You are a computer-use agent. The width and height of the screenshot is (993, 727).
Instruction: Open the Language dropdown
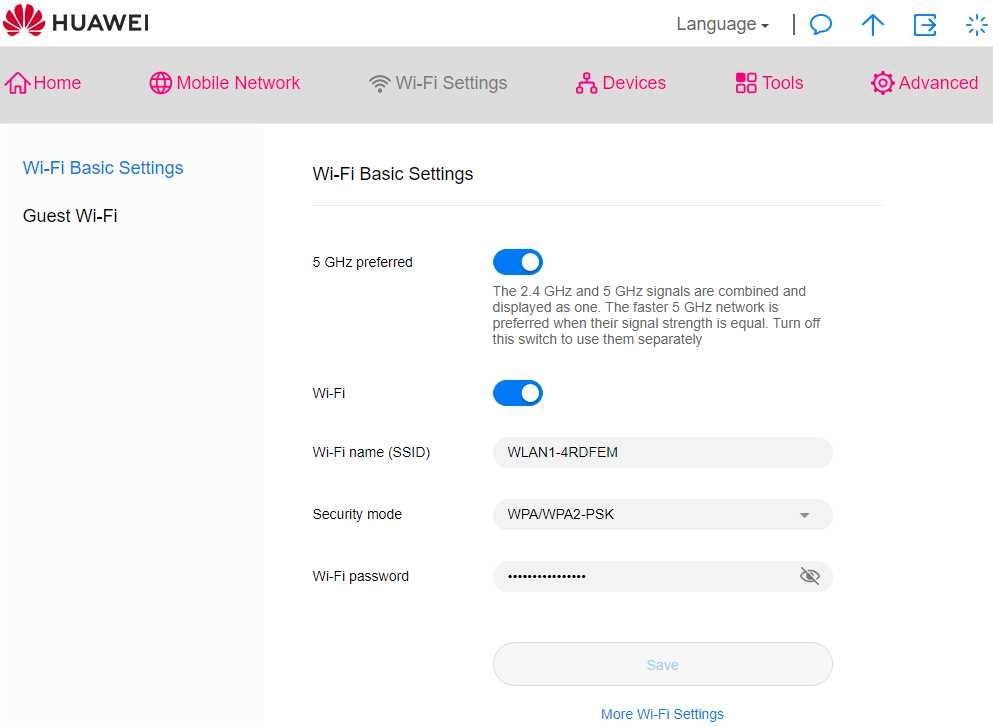tap(722, 24)
